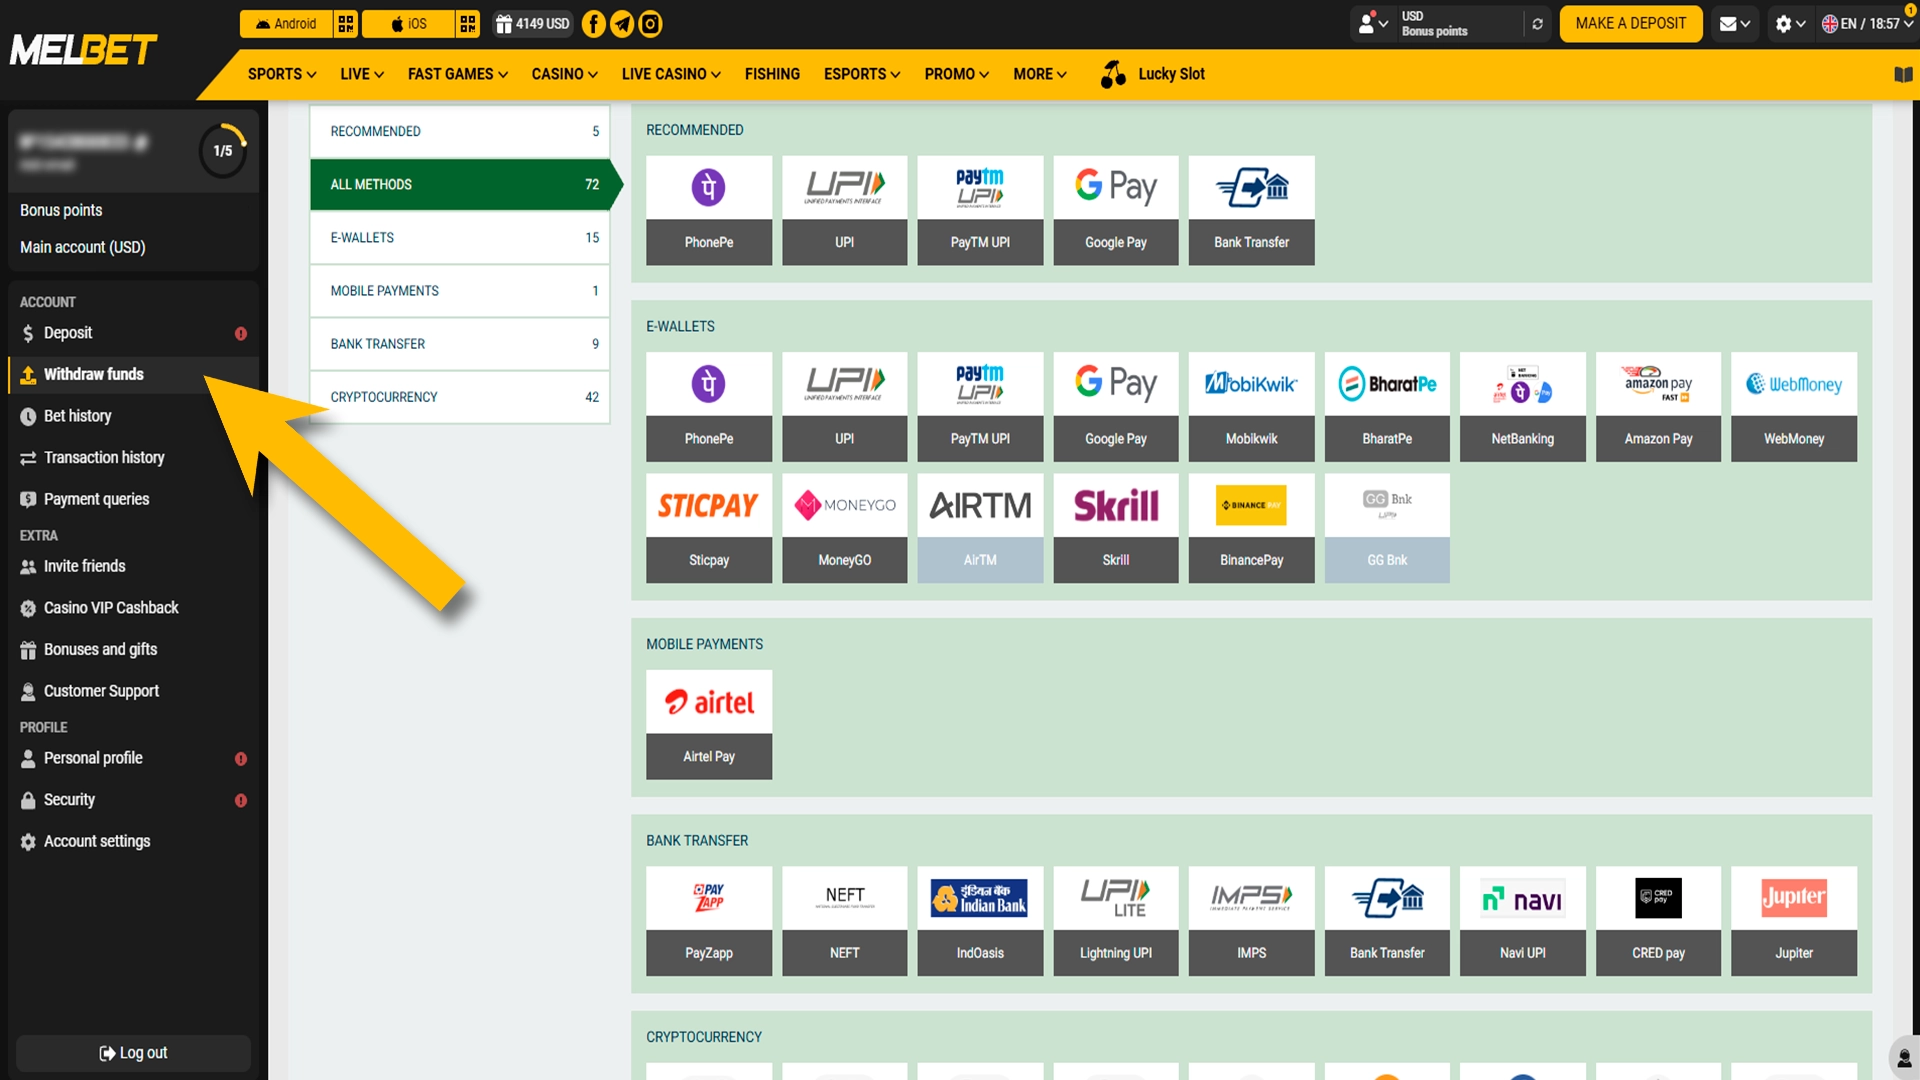
Task: Open Transaction history in sidebar
Action: [x=104, y=458]
